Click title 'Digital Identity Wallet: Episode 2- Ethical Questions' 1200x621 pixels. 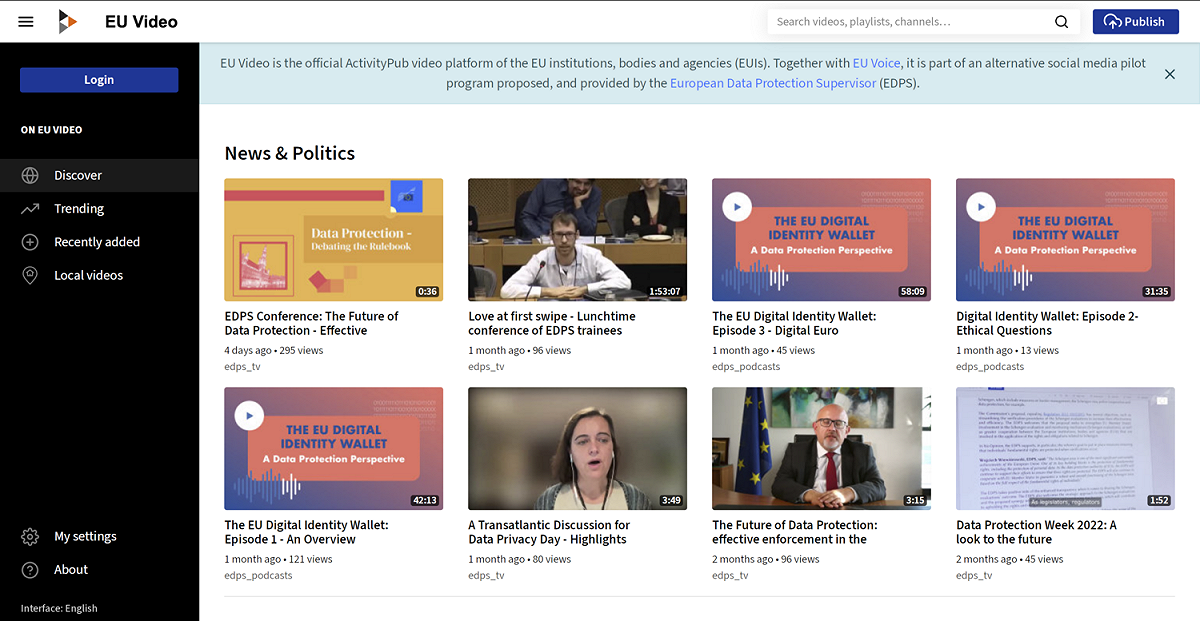tap(1047, 323)
